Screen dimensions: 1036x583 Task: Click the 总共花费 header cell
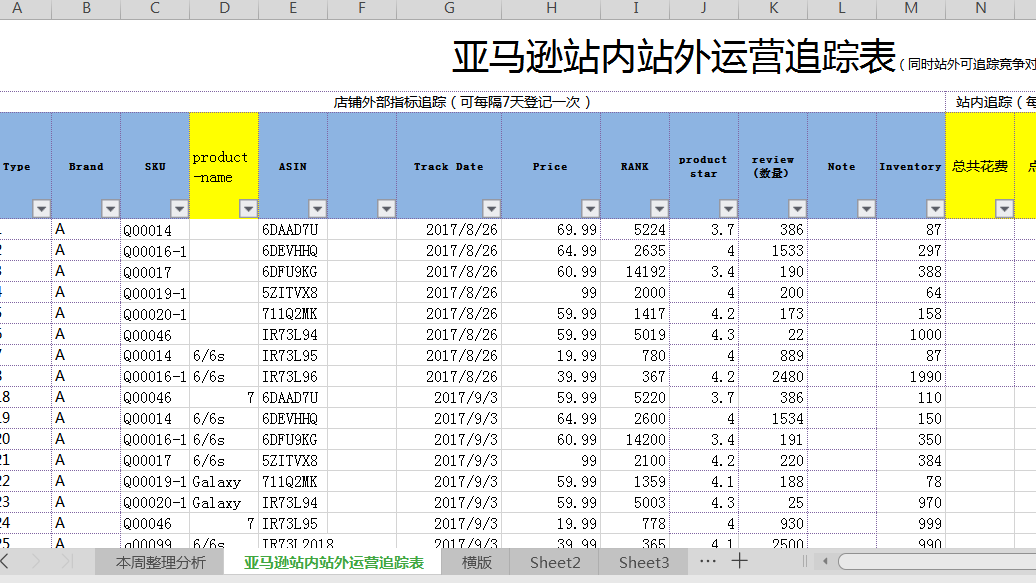pyautogui.click(x=980, y=165)
